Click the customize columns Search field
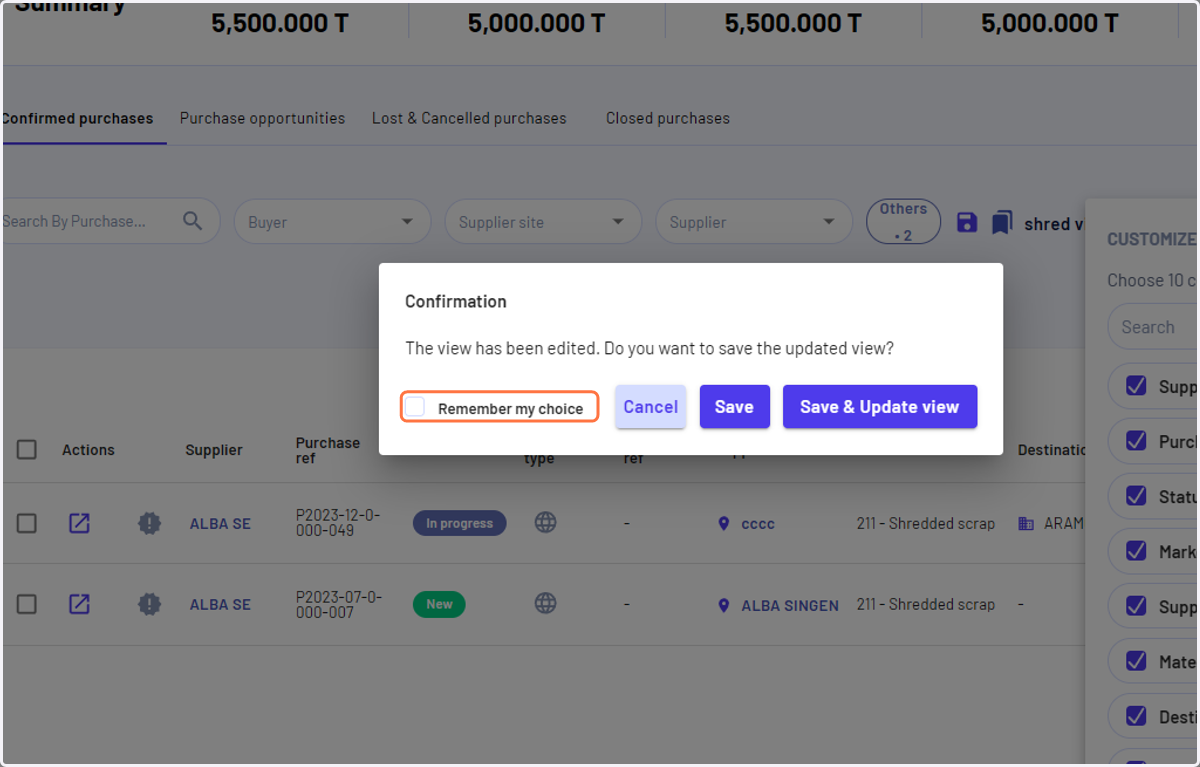 (1152, 327)
